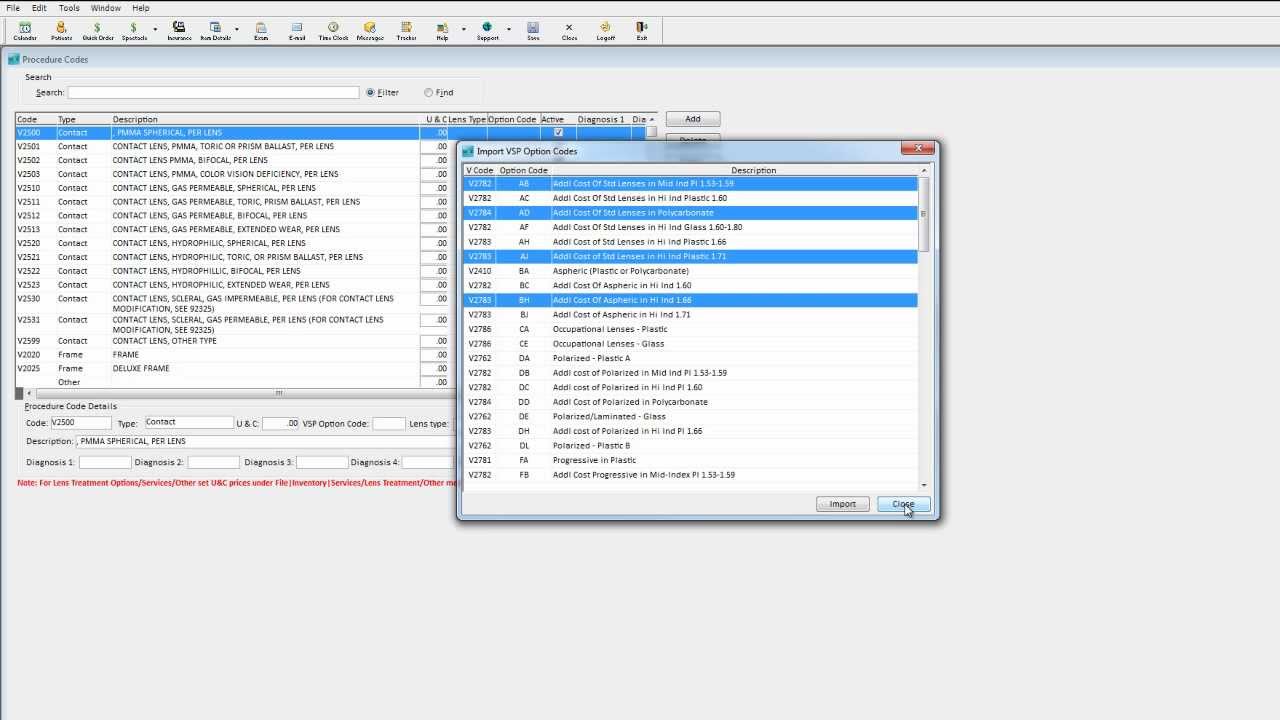
Task: Open the Edit menu
Action: tap(39, 8)
